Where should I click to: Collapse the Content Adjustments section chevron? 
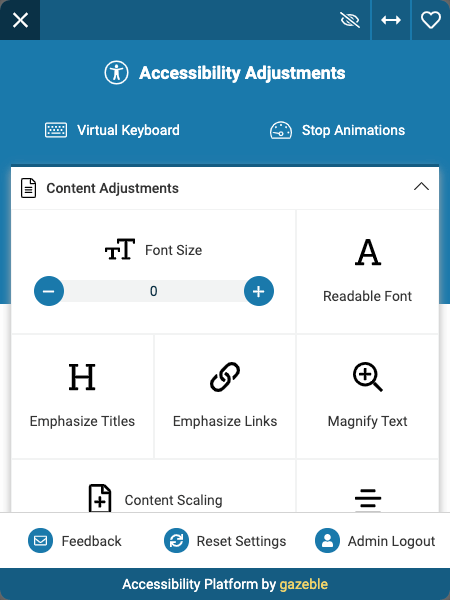tap(421, 187)
